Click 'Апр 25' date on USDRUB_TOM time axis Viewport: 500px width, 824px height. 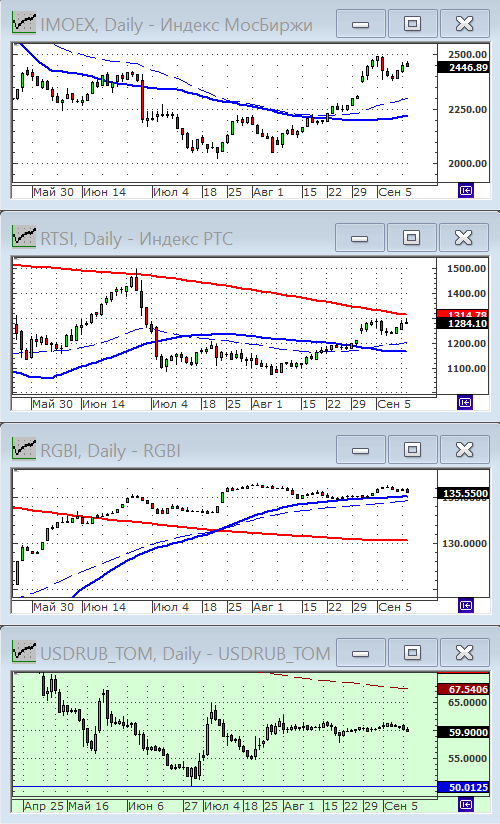[44, 806]
